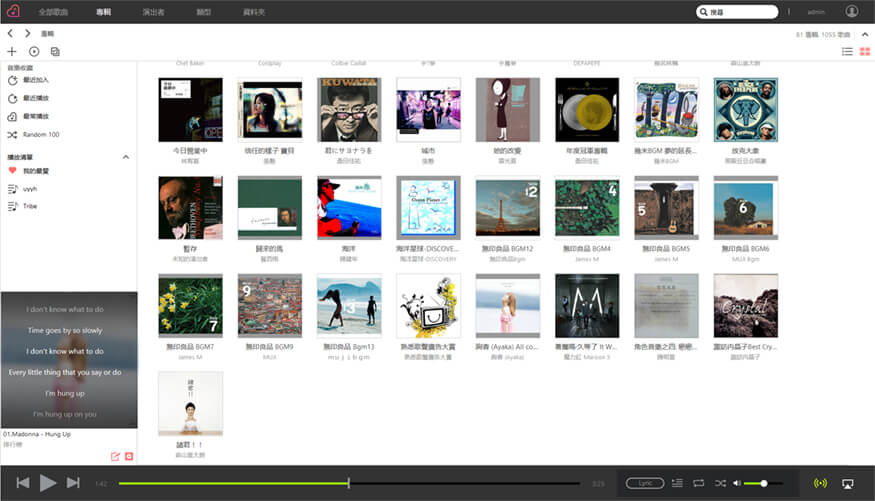Open the BGM5 album with number 5
875x501 pixels.
click(x=666, y=208)
